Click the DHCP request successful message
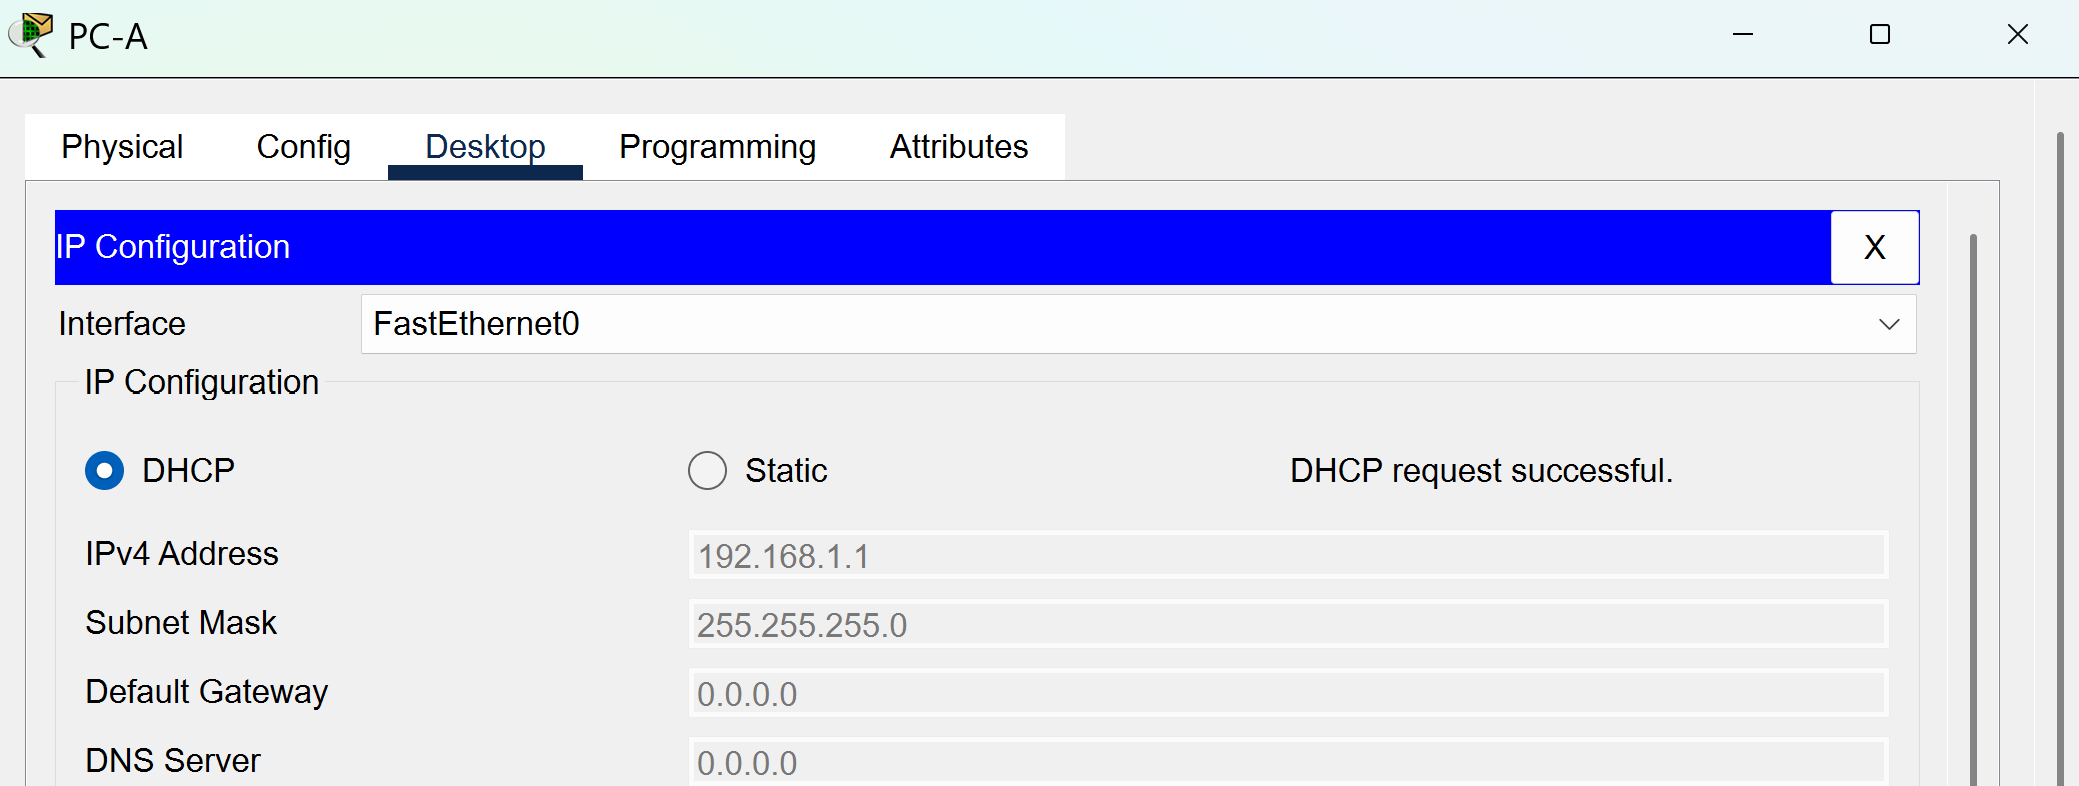The width and height of the screenshot is (2079, 786). (1481, 470)
